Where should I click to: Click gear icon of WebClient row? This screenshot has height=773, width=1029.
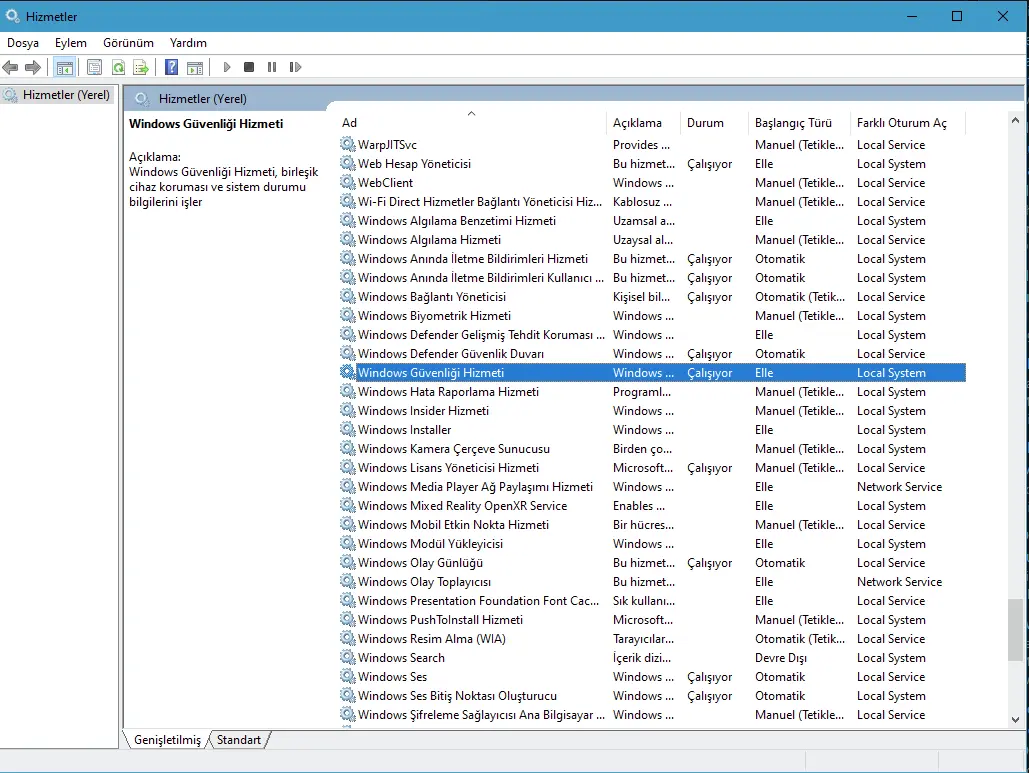[x=347, y=182]
